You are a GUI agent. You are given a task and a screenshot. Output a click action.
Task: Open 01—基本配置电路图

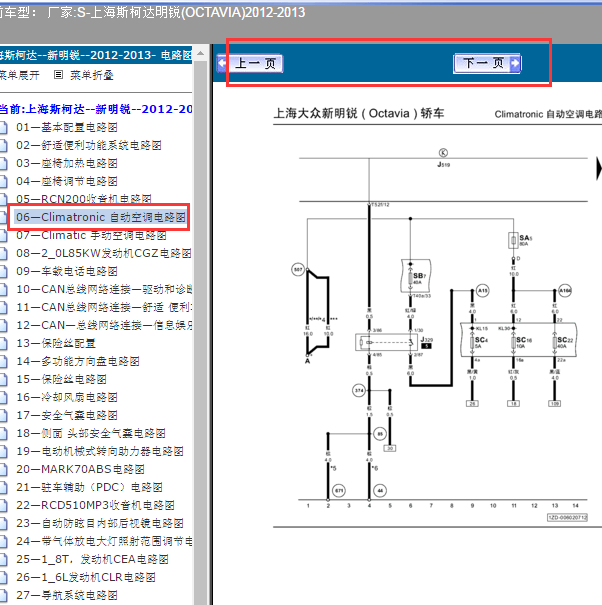(x=67, y=127)
